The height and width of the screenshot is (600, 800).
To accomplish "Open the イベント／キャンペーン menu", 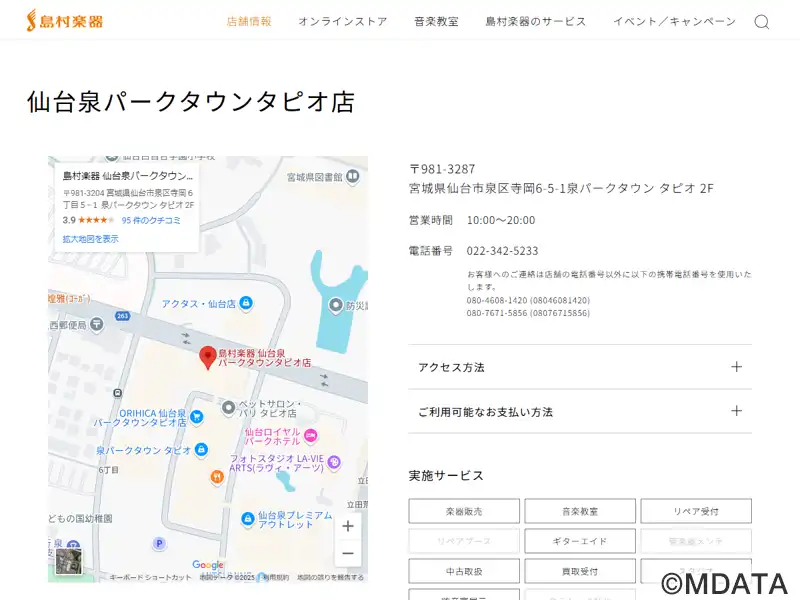I will [674, 21].
